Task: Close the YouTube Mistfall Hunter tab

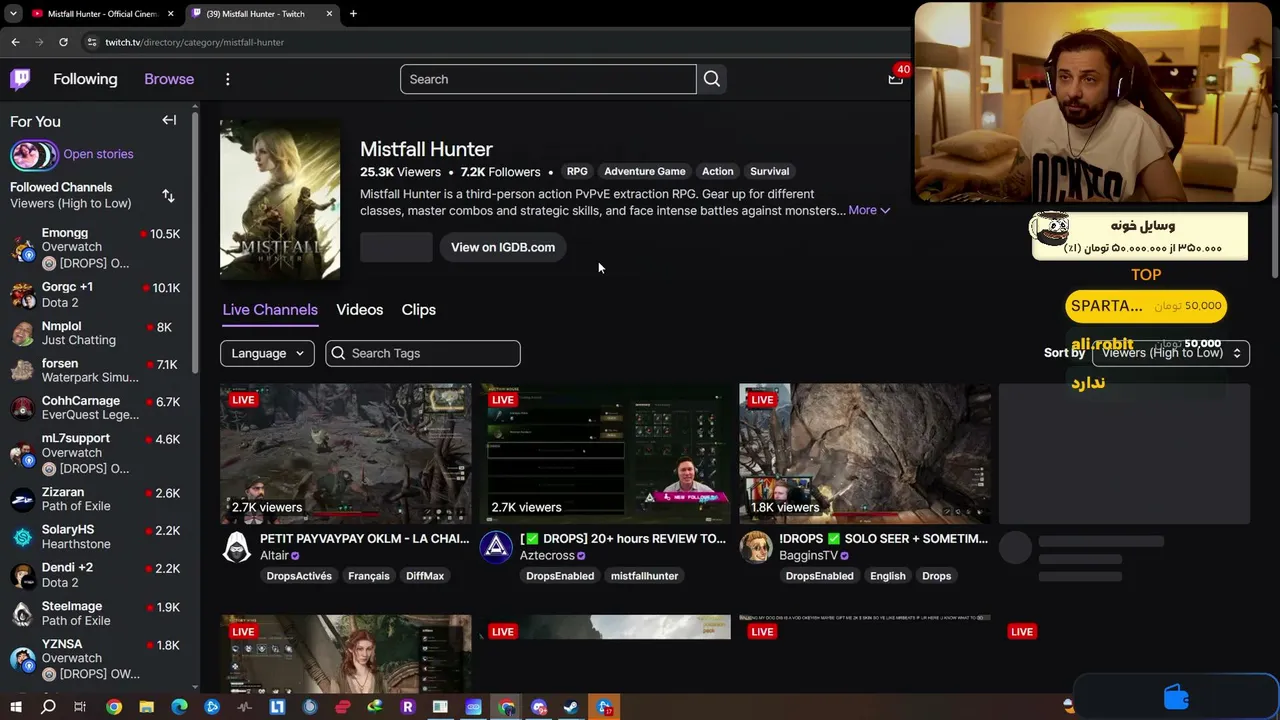Action: tap(171, 14)
